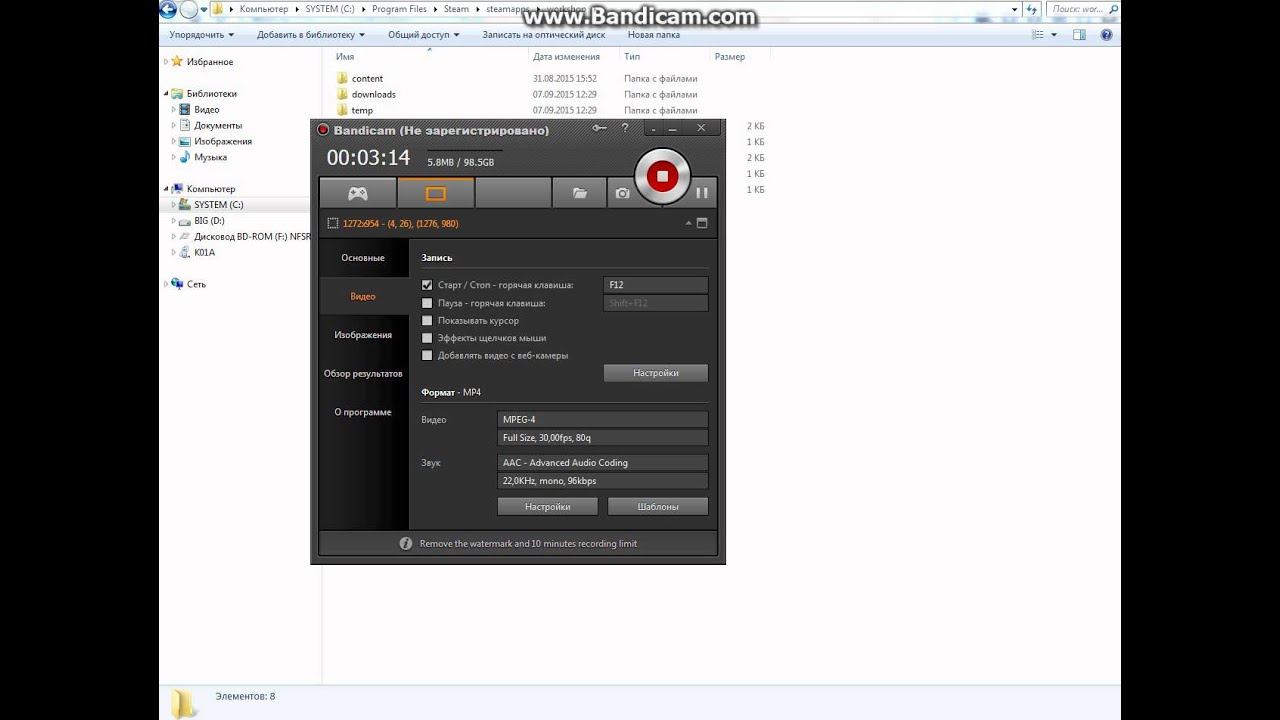Refresh the Explorer address bar

[1030, 9]
